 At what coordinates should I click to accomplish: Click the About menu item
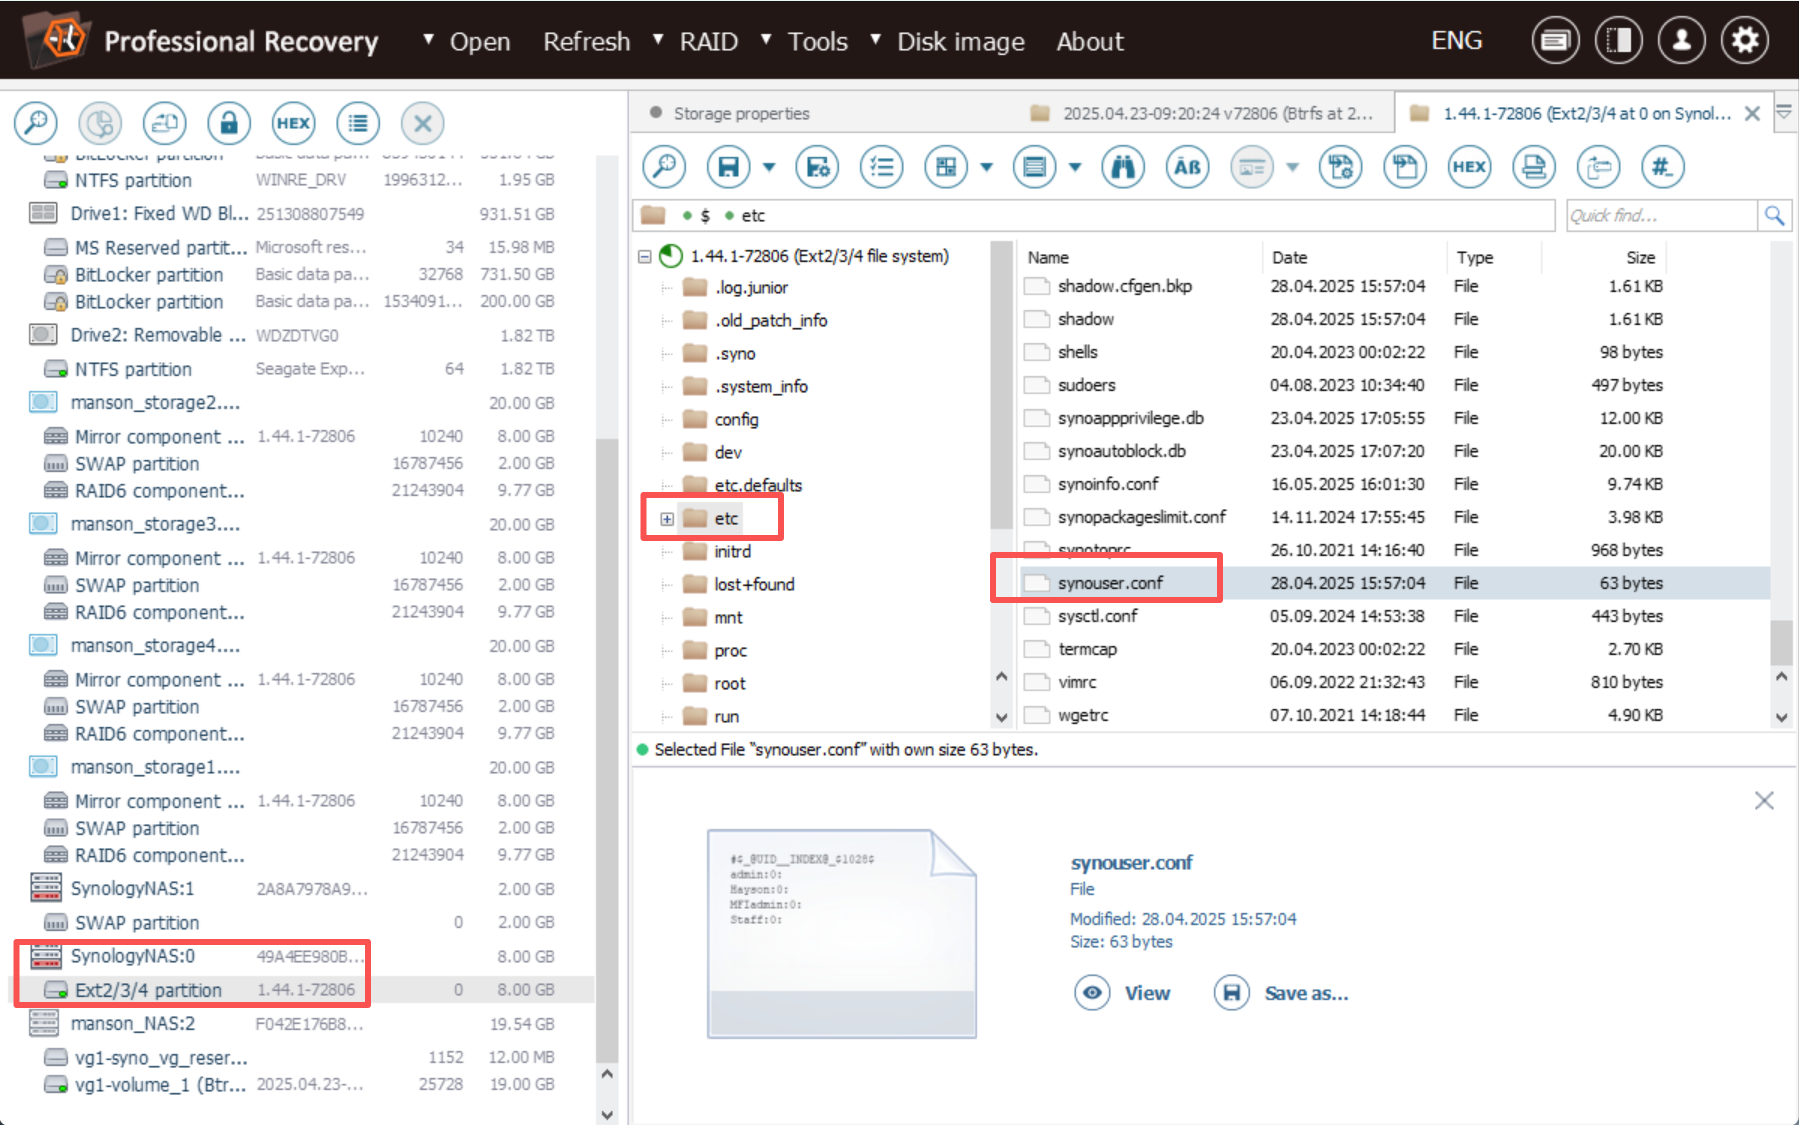(1090, 41)
